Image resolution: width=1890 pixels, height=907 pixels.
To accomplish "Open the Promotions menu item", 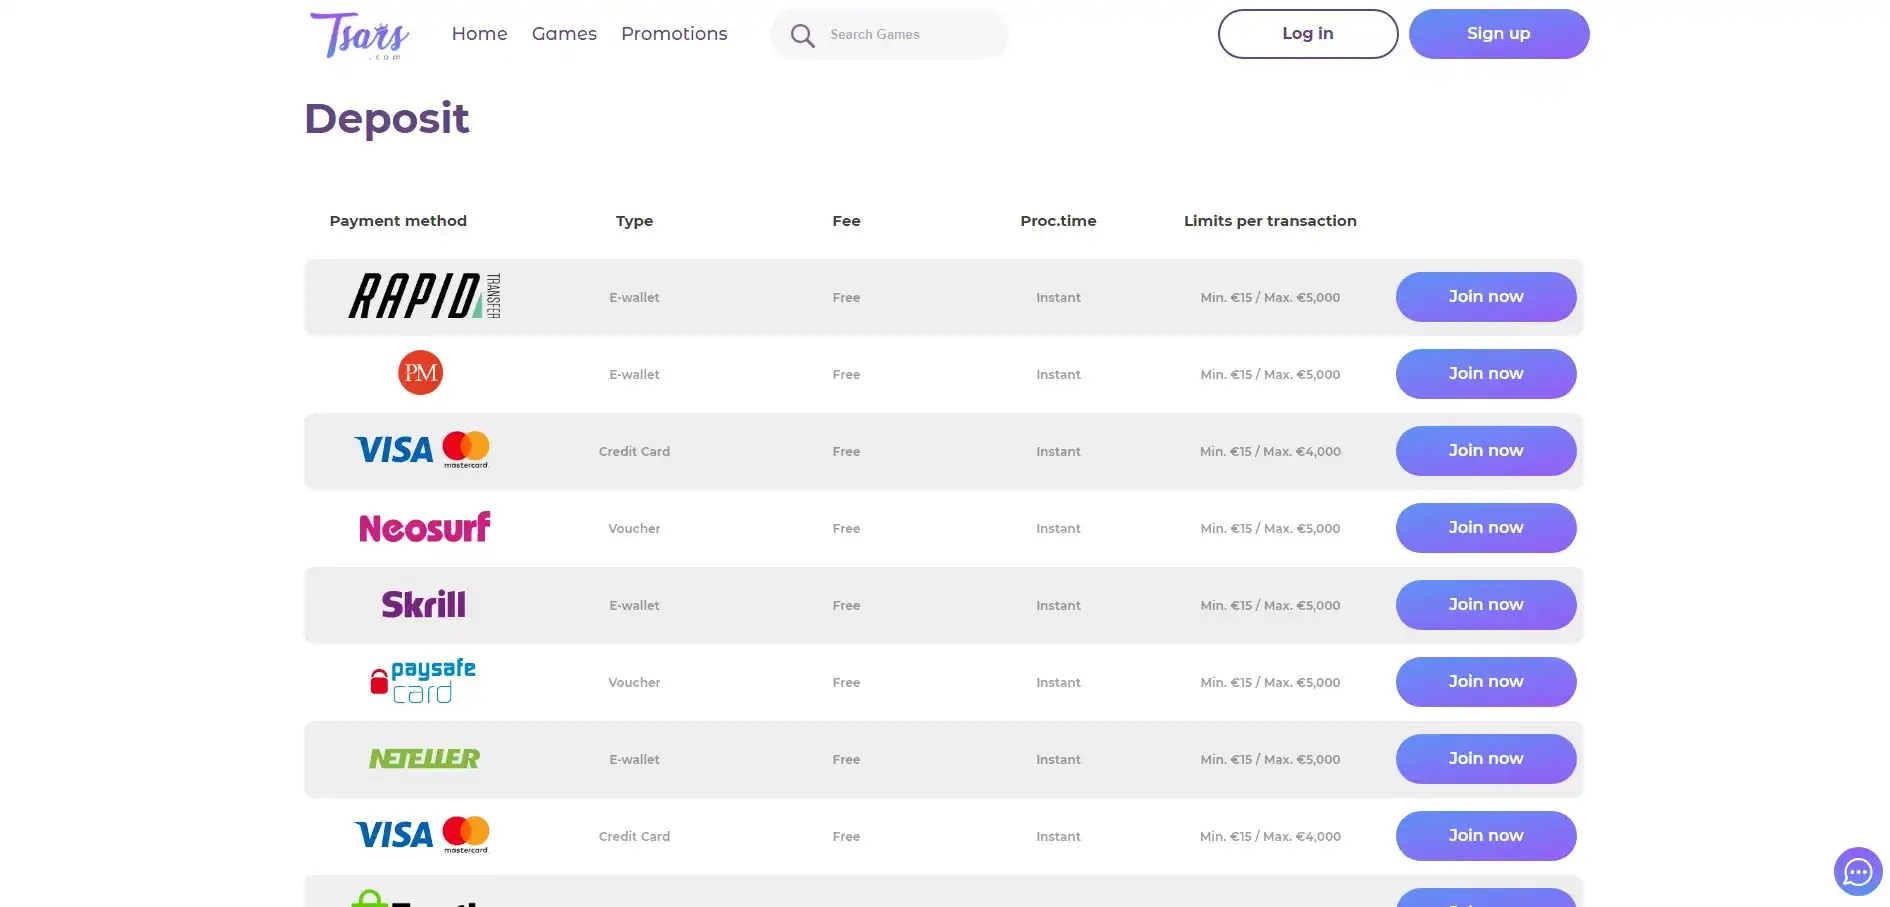I will pos(674,34).
